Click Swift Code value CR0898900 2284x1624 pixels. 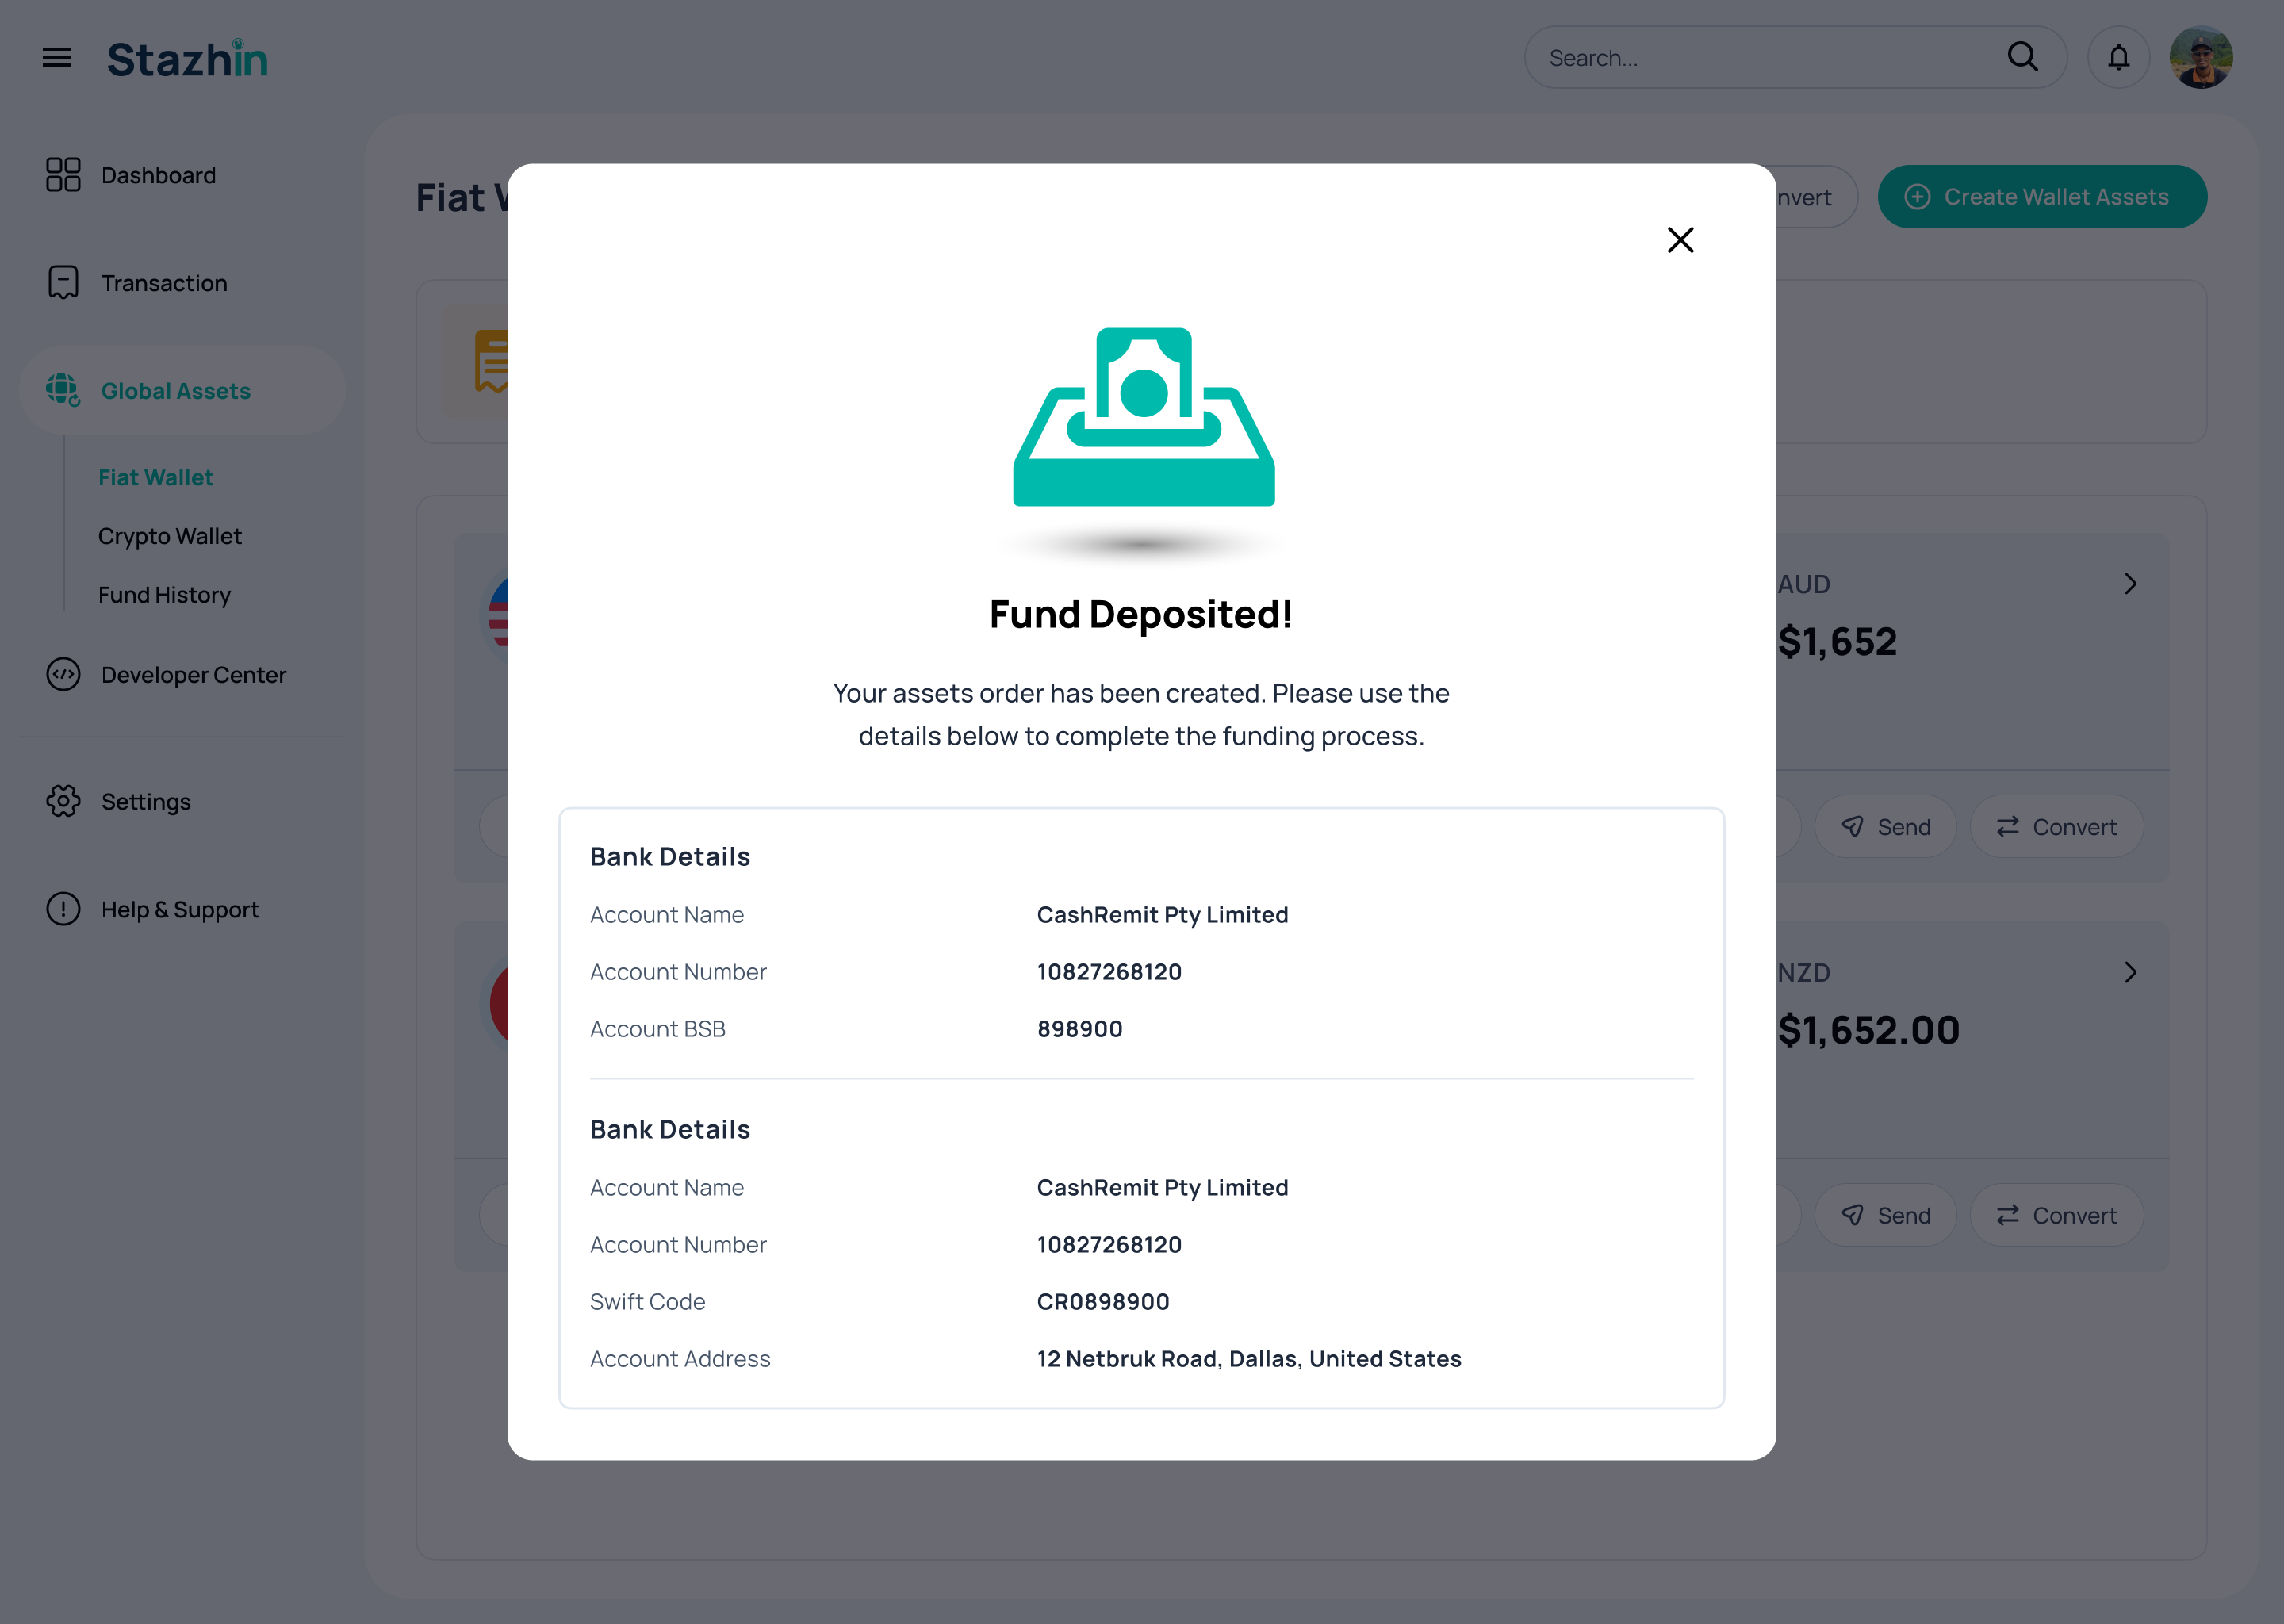(1103, 1303)
